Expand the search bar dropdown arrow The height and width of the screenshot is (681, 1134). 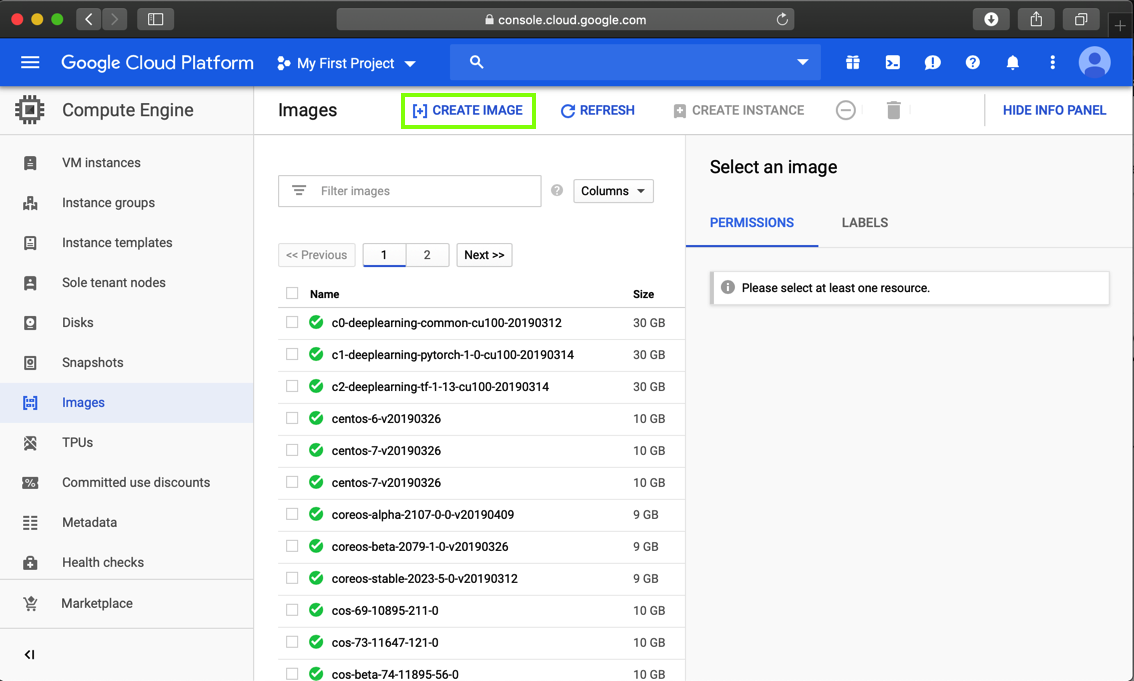[x=803, y=62]
